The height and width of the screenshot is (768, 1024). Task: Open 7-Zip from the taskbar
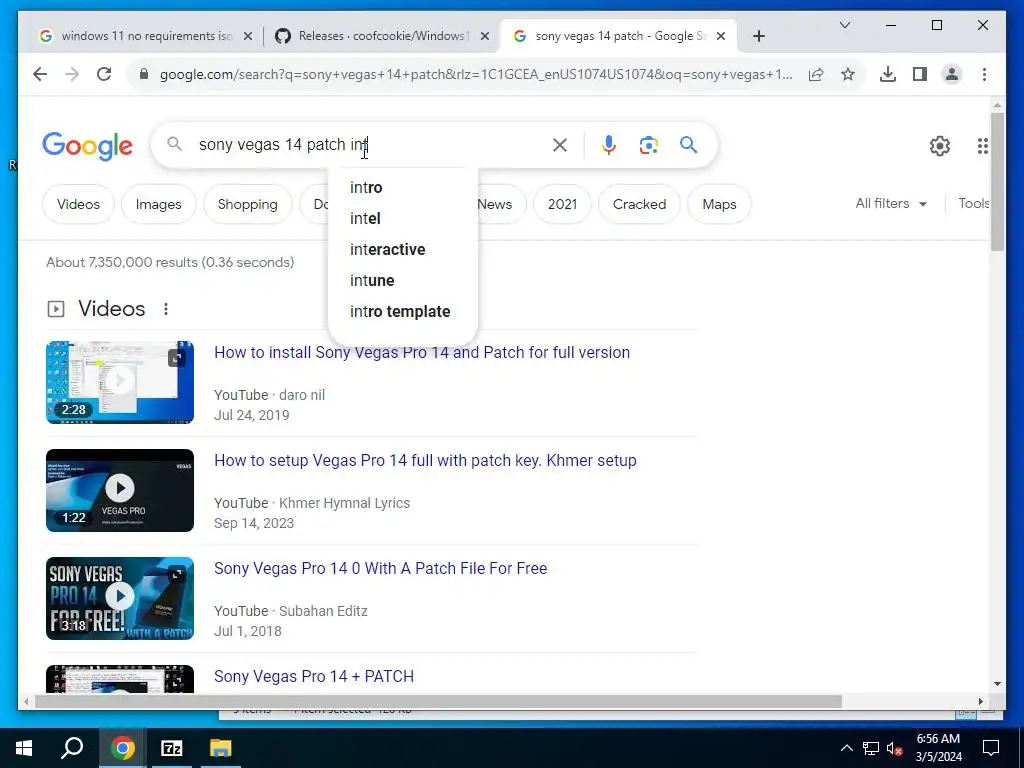tap(172, 748)
